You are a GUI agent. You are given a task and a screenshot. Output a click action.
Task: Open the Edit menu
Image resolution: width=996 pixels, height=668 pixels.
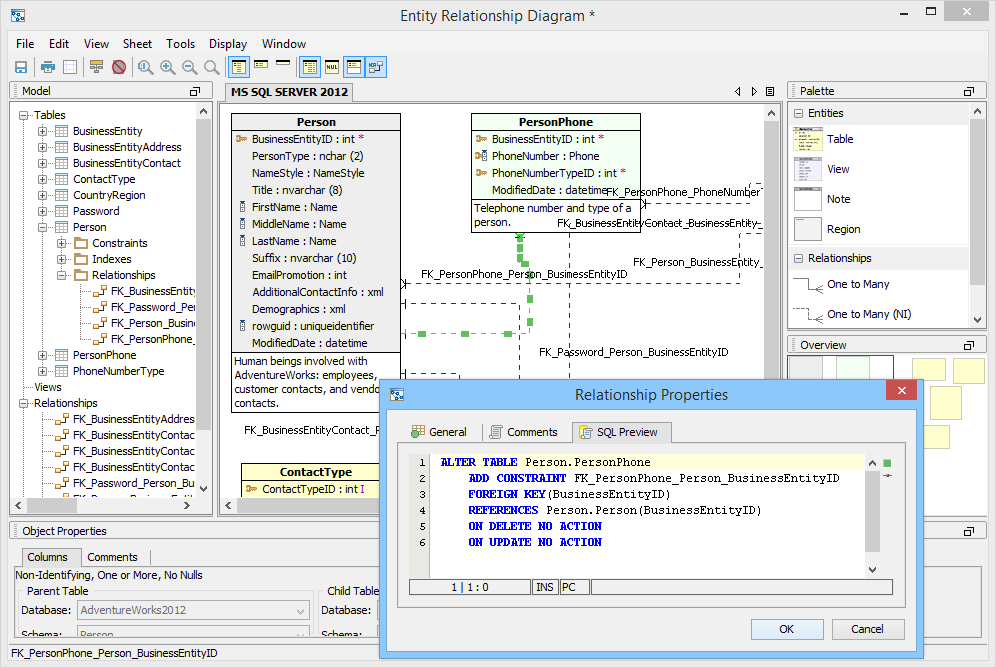pyautogui.click(x=59, y=44)
